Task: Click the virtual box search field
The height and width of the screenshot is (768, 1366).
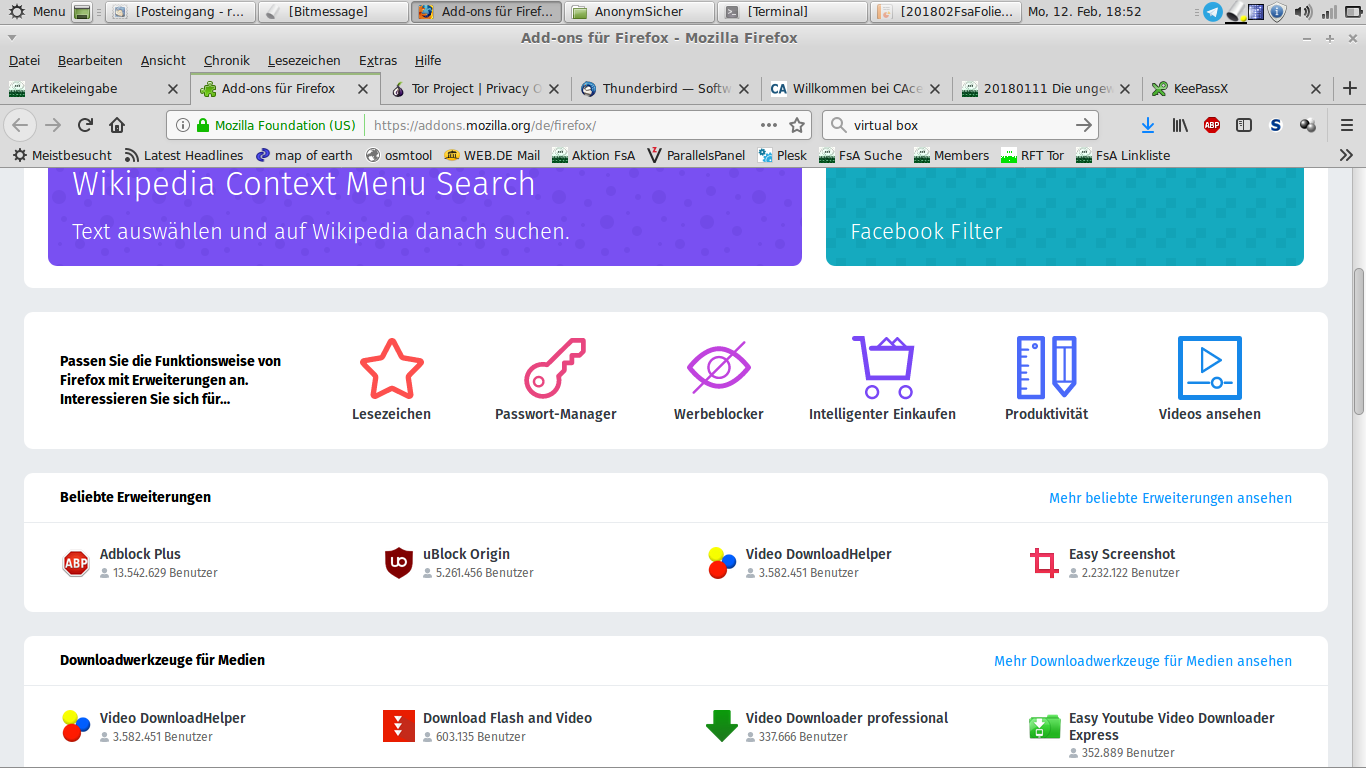Action: point(960,125)
